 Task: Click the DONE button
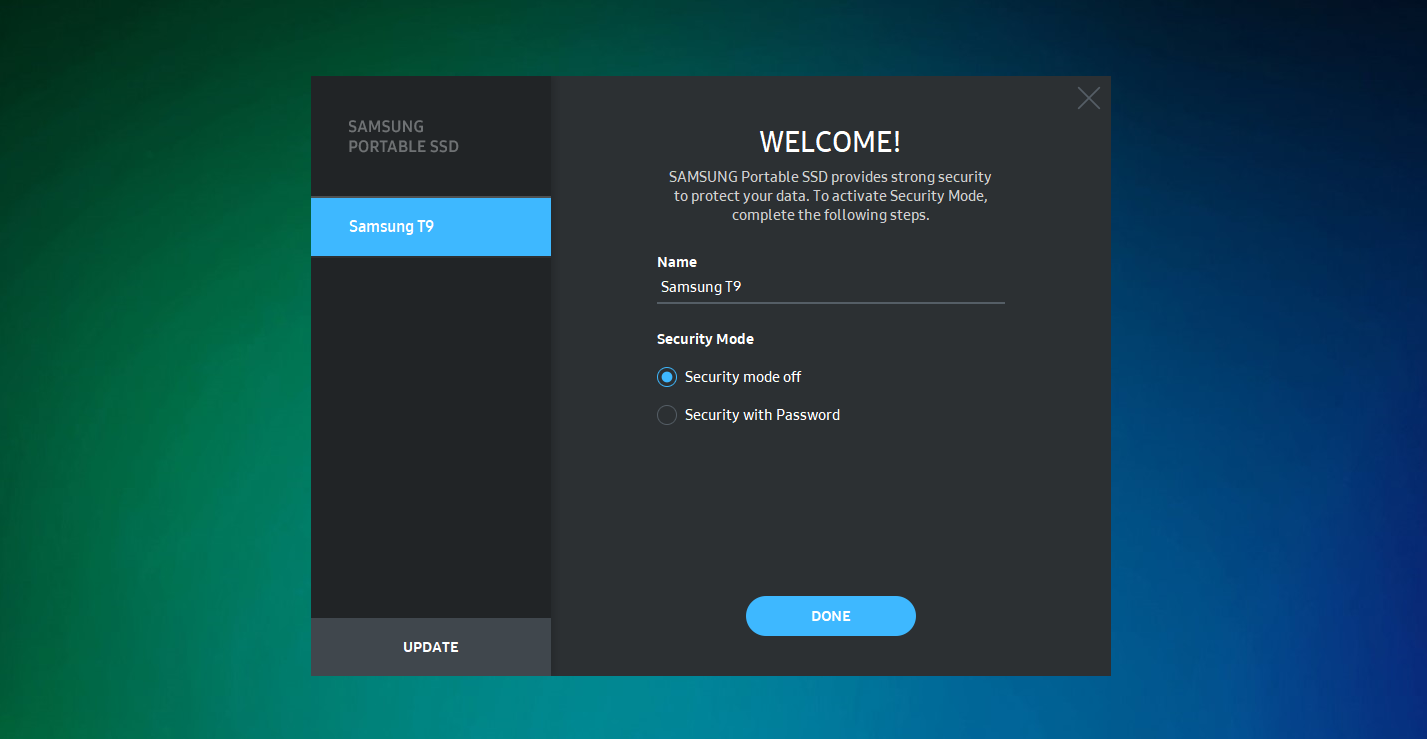pyautogui.click(x=831, y=616)
